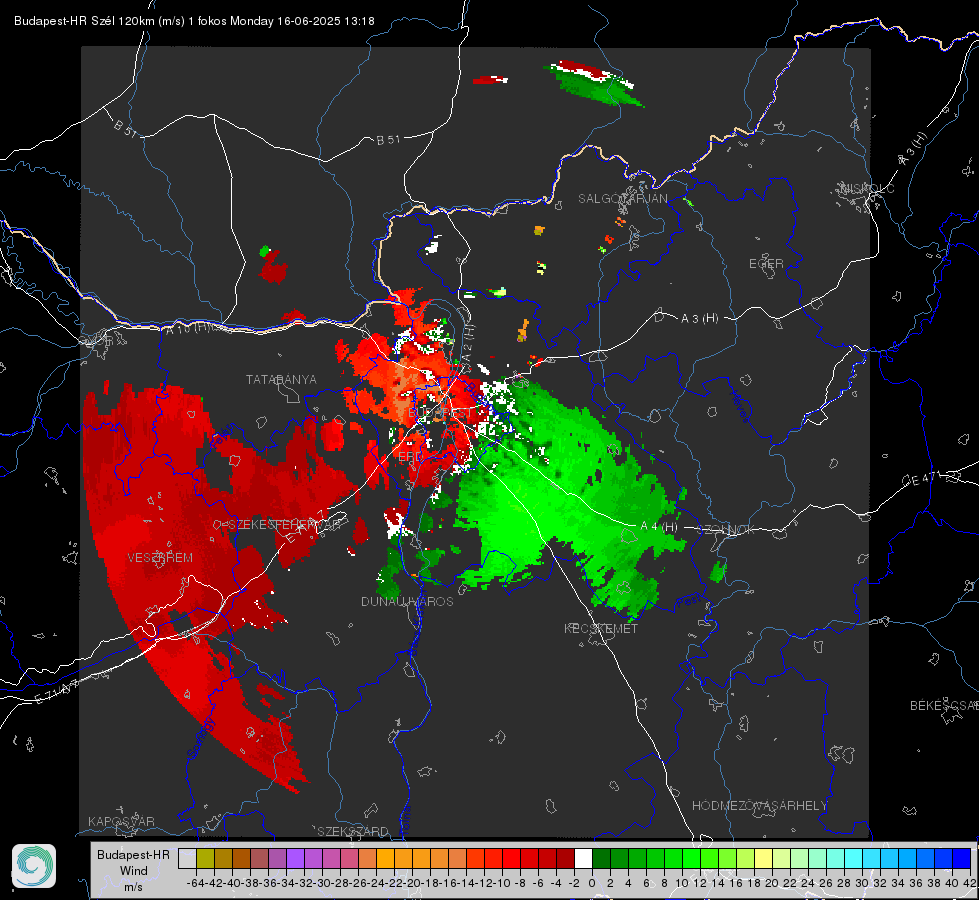Click the HÓDMEZŐVÁSÁRHELY city label
979x900 pixels.
pyautogui.click(x=759, y=805)
